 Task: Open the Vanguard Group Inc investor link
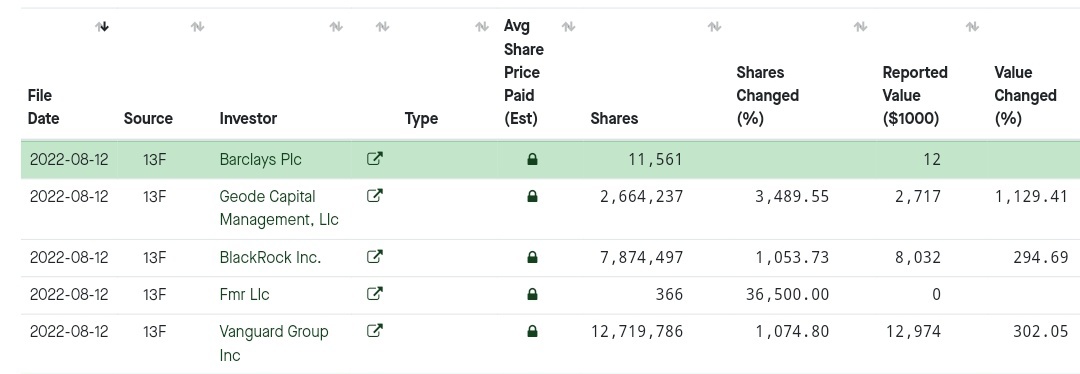(x=274, y=343)
